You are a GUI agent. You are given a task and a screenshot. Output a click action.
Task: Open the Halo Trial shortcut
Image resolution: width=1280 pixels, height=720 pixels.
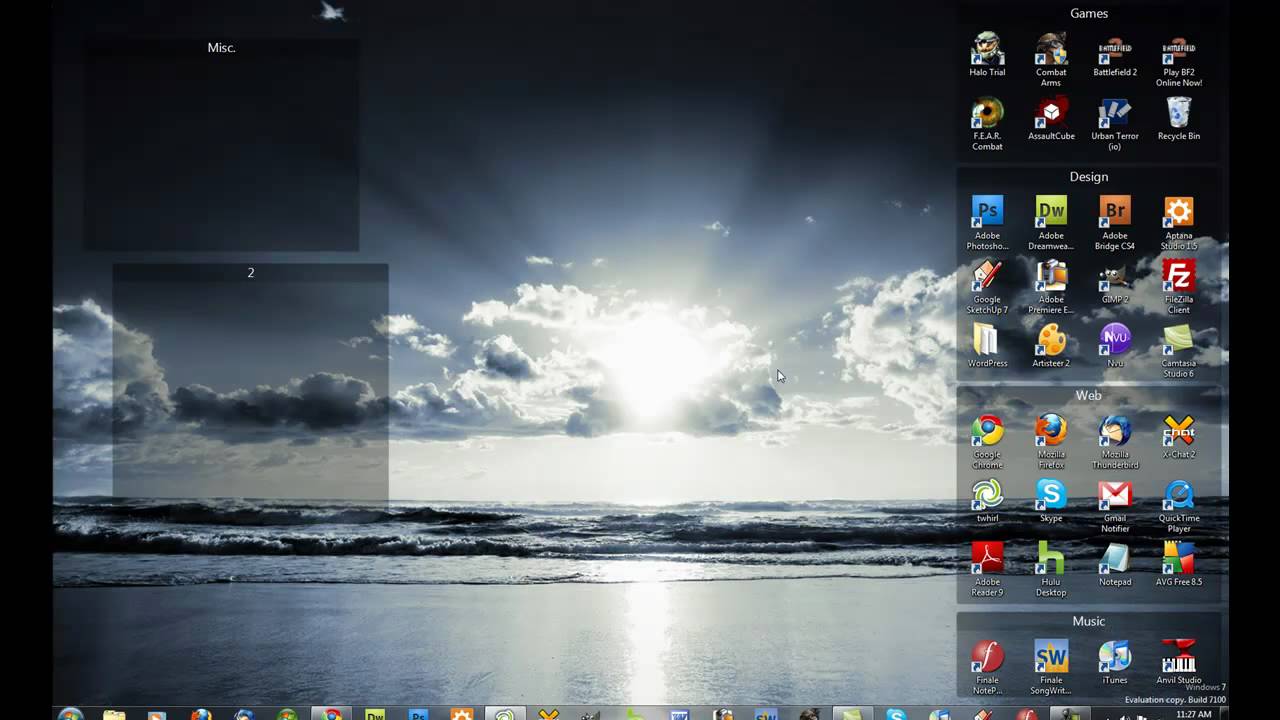(x=987, y=50)
